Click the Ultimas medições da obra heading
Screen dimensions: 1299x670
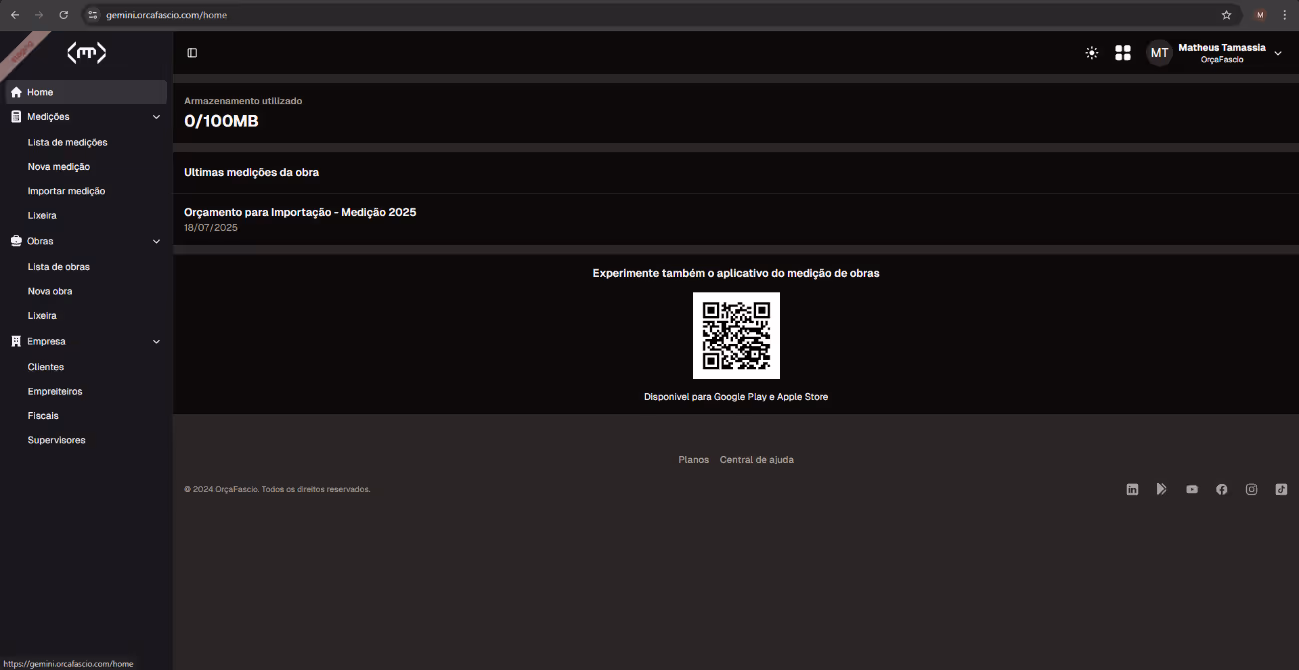coord(251,173)
